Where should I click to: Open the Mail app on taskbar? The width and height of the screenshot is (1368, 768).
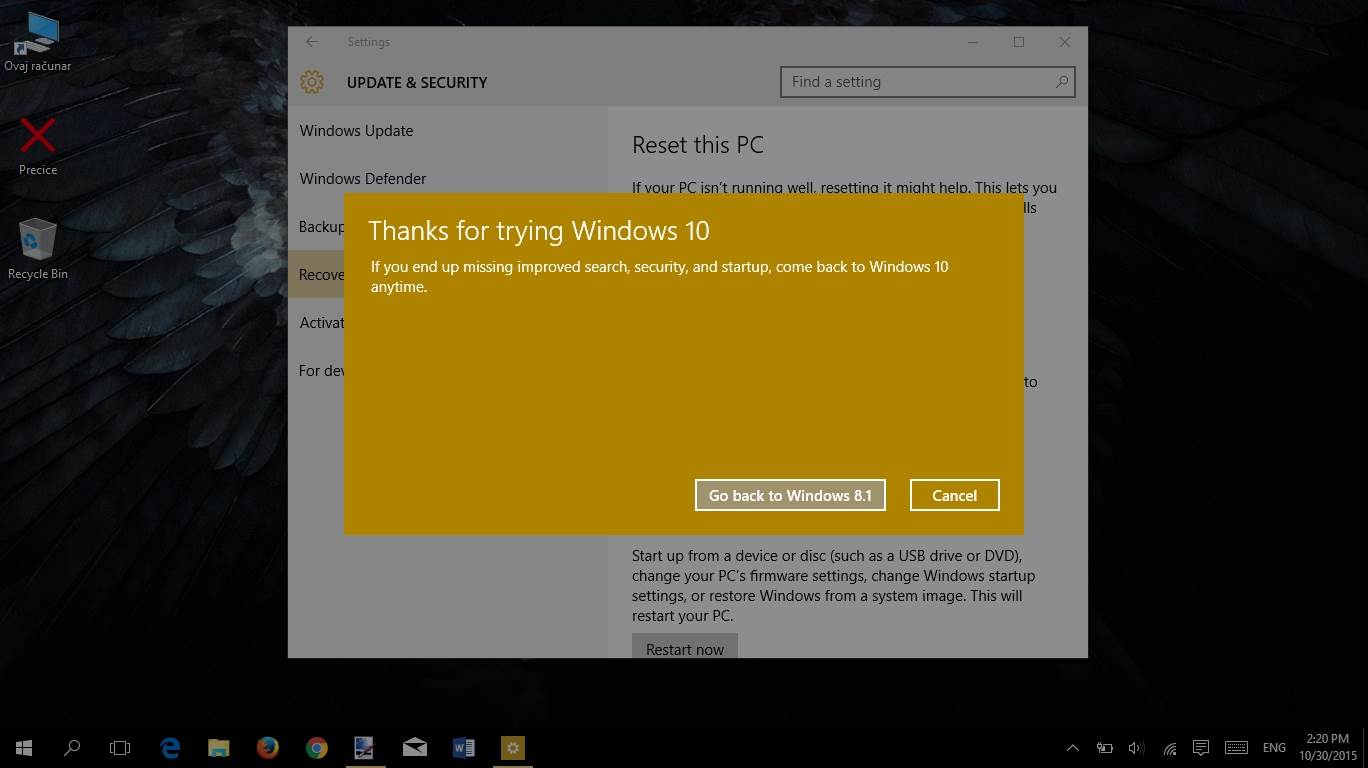414,747
